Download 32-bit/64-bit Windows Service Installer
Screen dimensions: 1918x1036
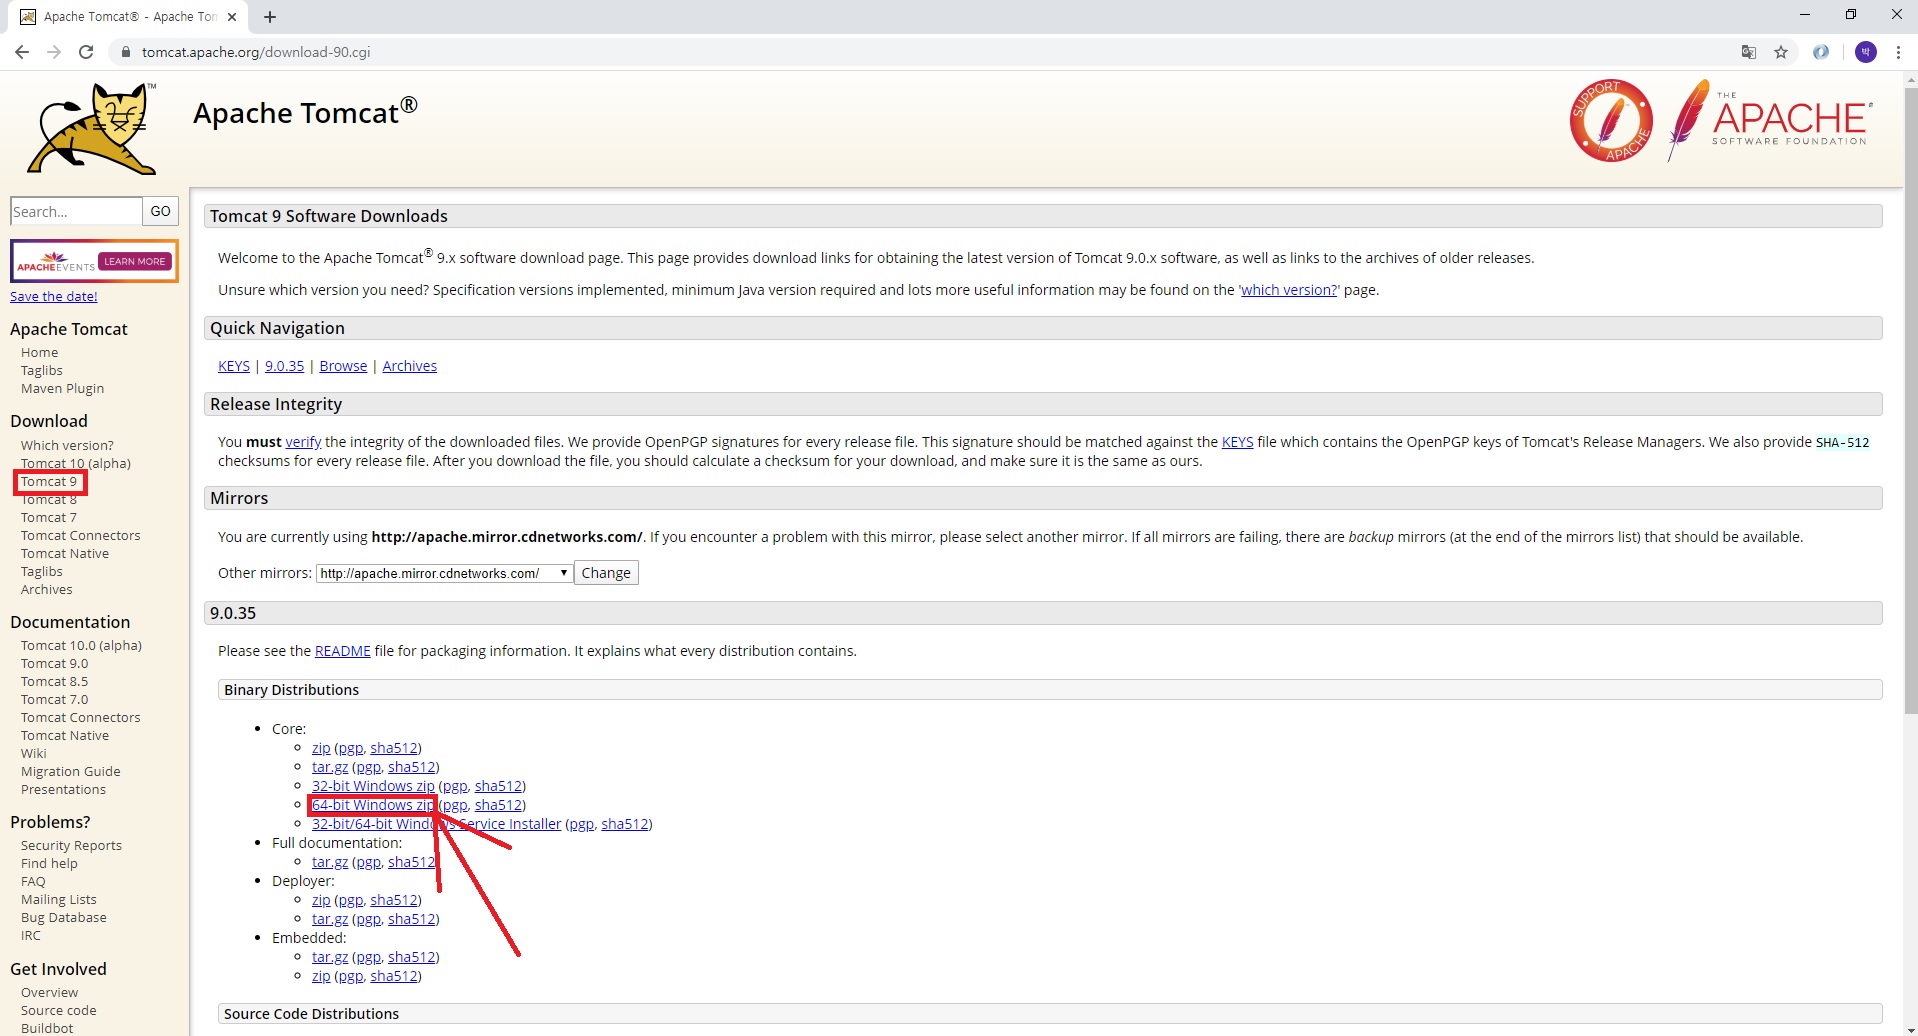tap(436, 824)
